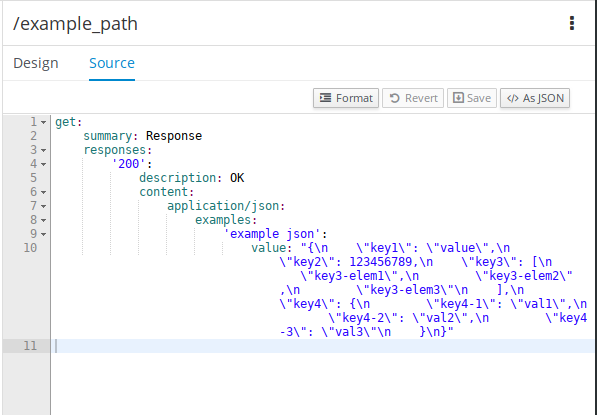Click the Format button
597x415 pixels.
pos(346,98)
